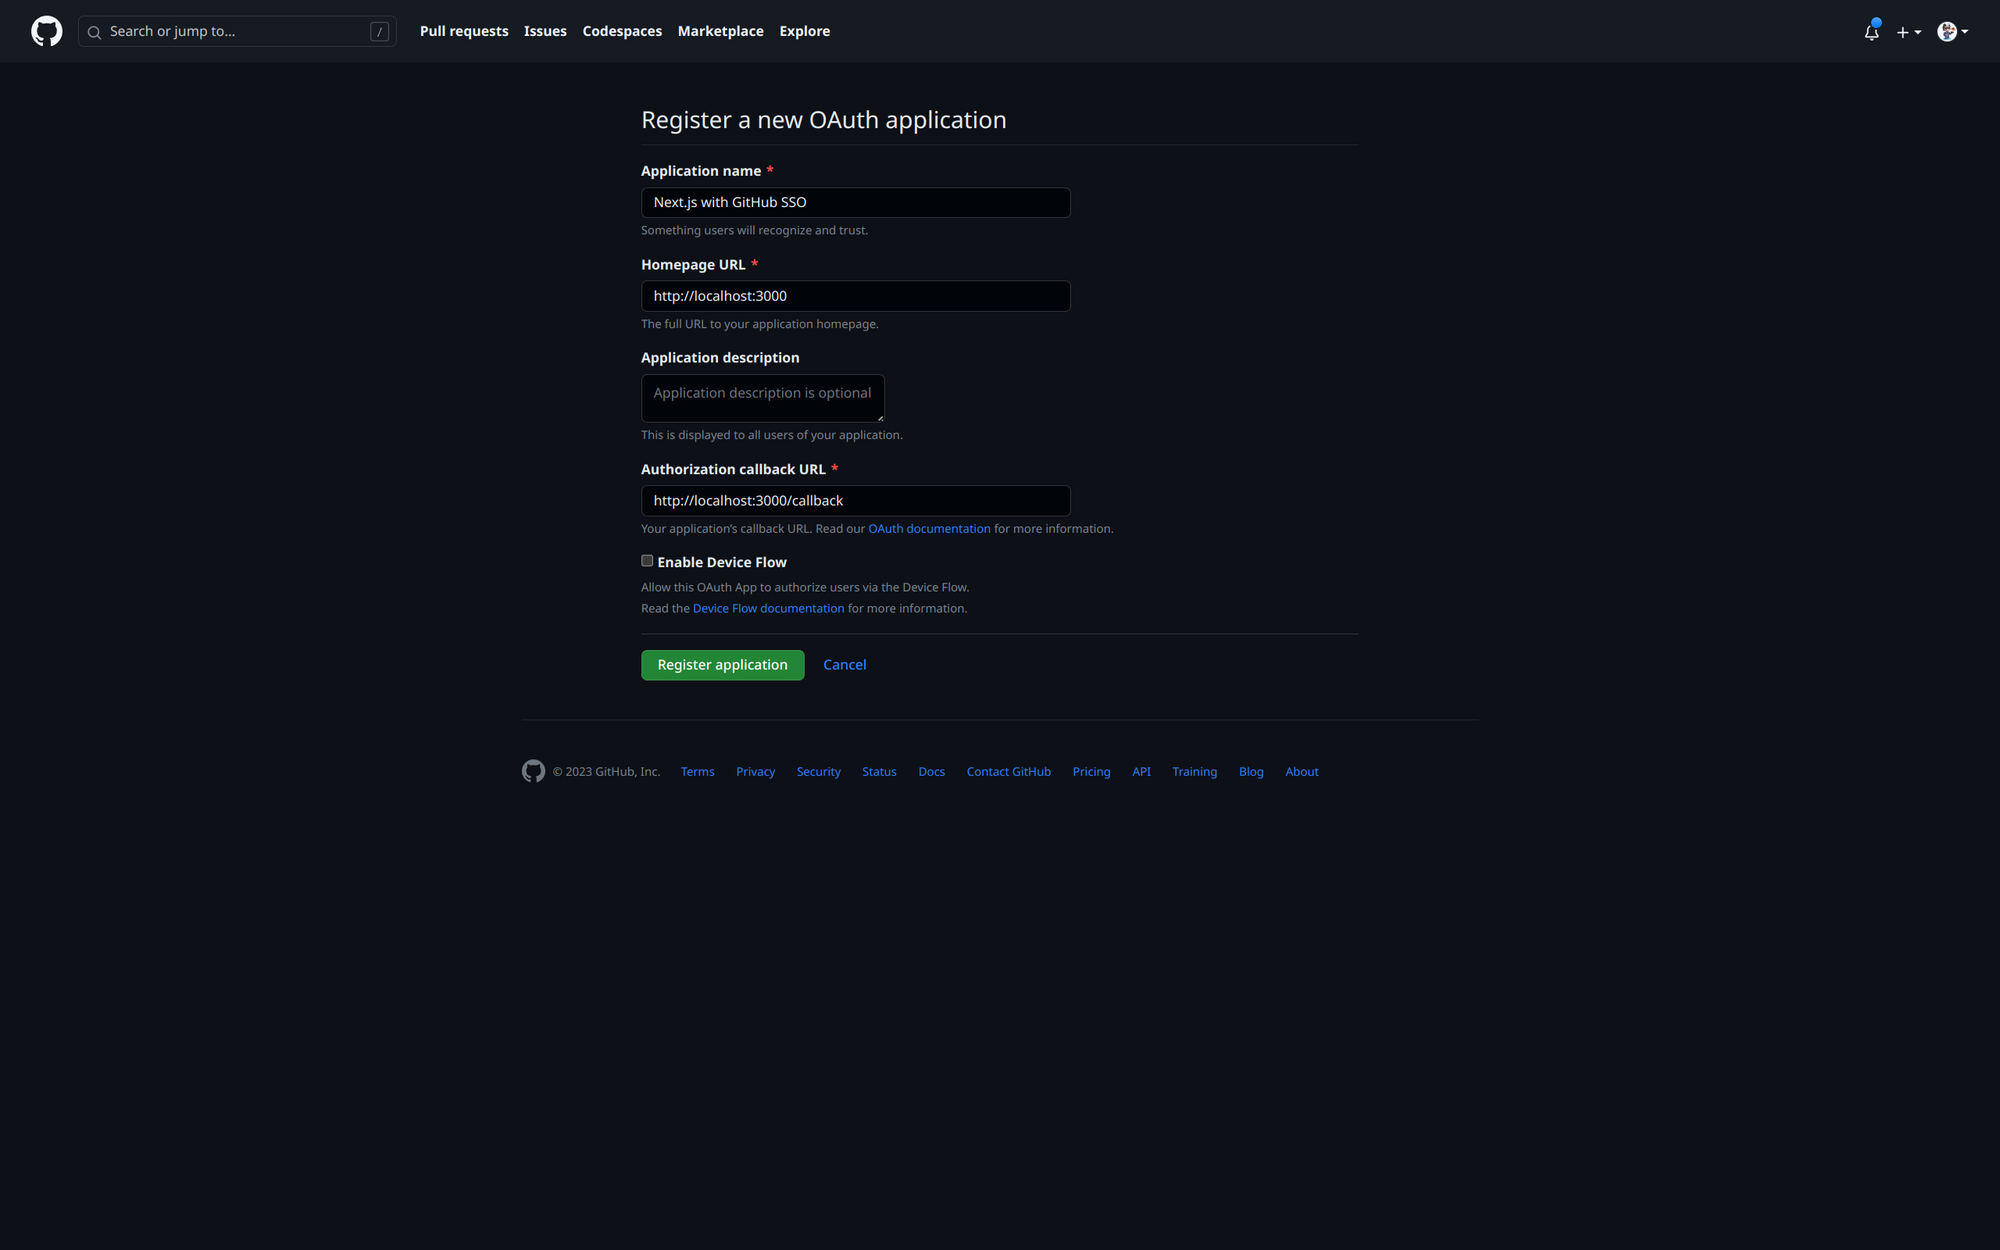Open the Privacy footer link
Screen dimensions: 2000x1250
pos(755,772)
